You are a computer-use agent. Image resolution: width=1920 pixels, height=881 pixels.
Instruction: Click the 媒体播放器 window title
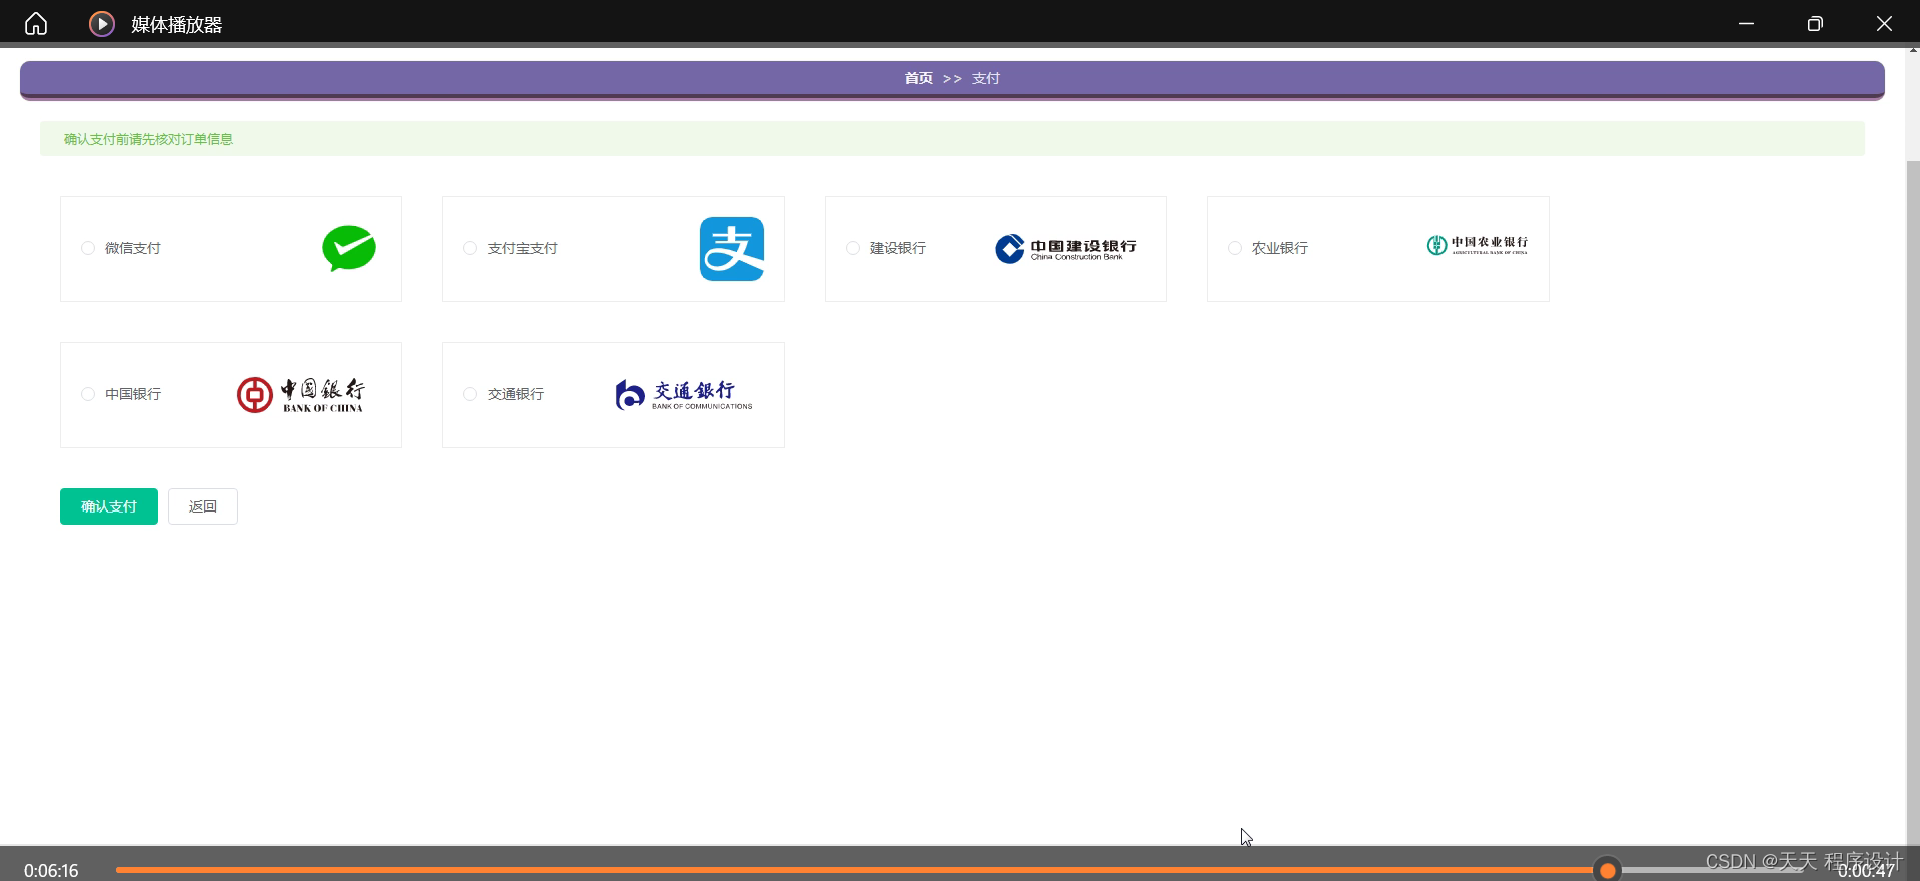tap(177, 24)
